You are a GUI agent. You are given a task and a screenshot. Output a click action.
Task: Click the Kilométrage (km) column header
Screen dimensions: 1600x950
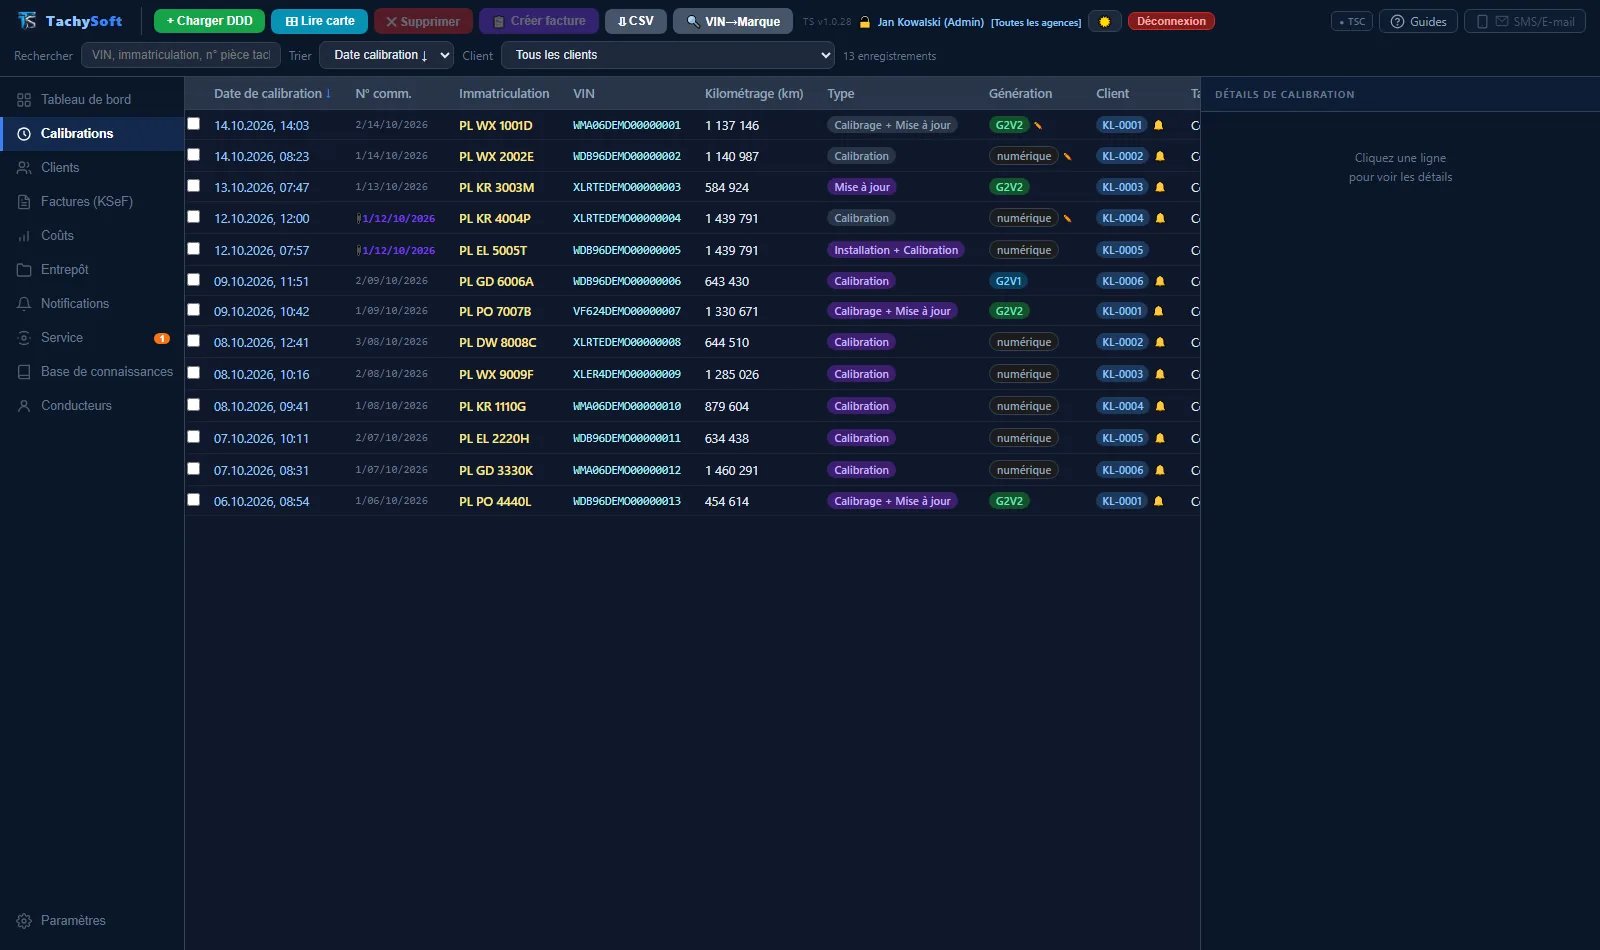(754, 93)
